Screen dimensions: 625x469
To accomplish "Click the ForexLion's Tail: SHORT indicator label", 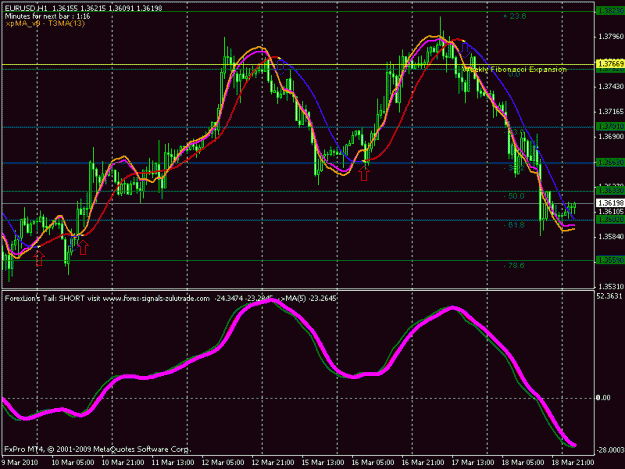I will pyautogui.click(x=45, y=298).
